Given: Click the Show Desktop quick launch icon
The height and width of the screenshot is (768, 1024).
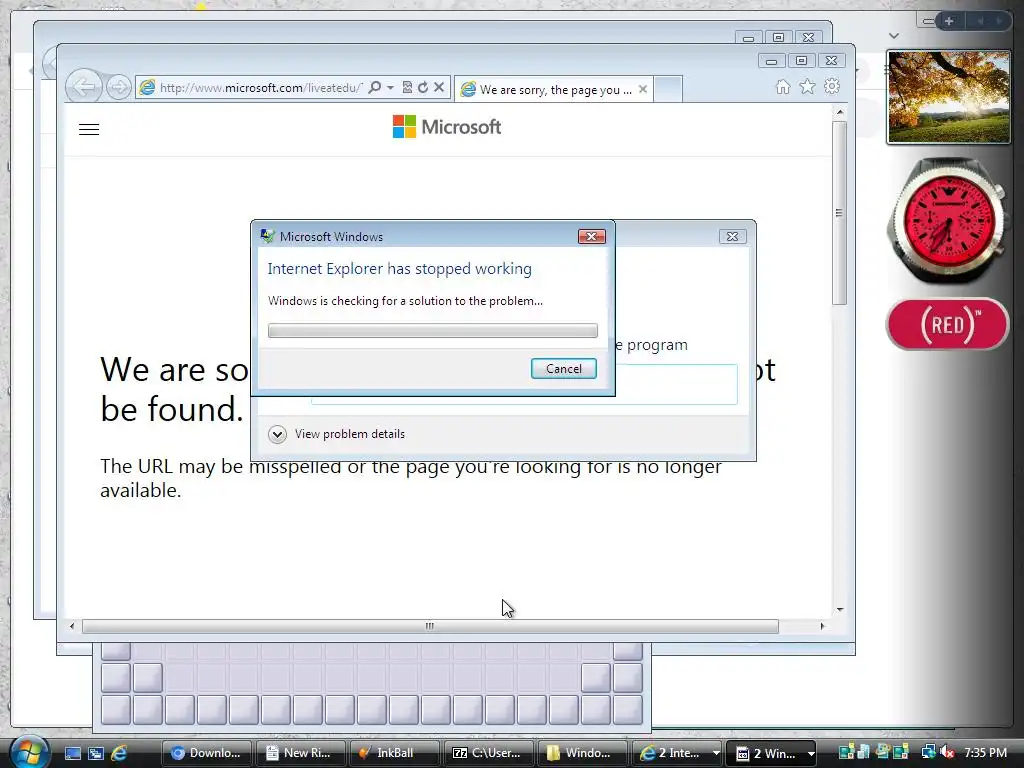Looking at the screenshot, I should click(x=72, y=753).
